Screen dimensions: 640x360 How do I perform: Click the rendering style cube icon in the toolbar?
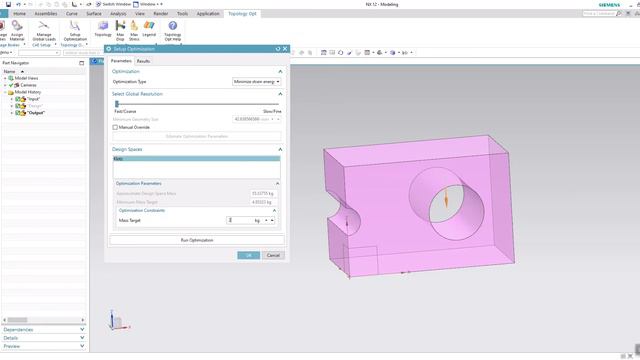click(x=393, y=53)
